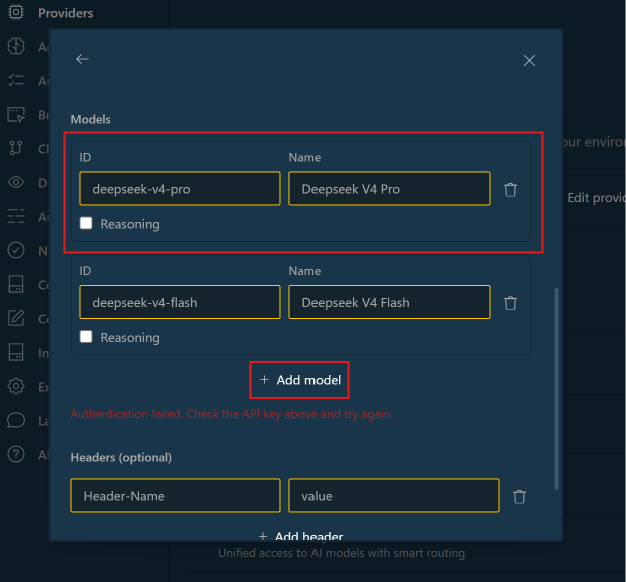Viewport: 626px width, 582px height.
Task: Click the circled checkmark icon in sidebar
Action: (16, 250)
